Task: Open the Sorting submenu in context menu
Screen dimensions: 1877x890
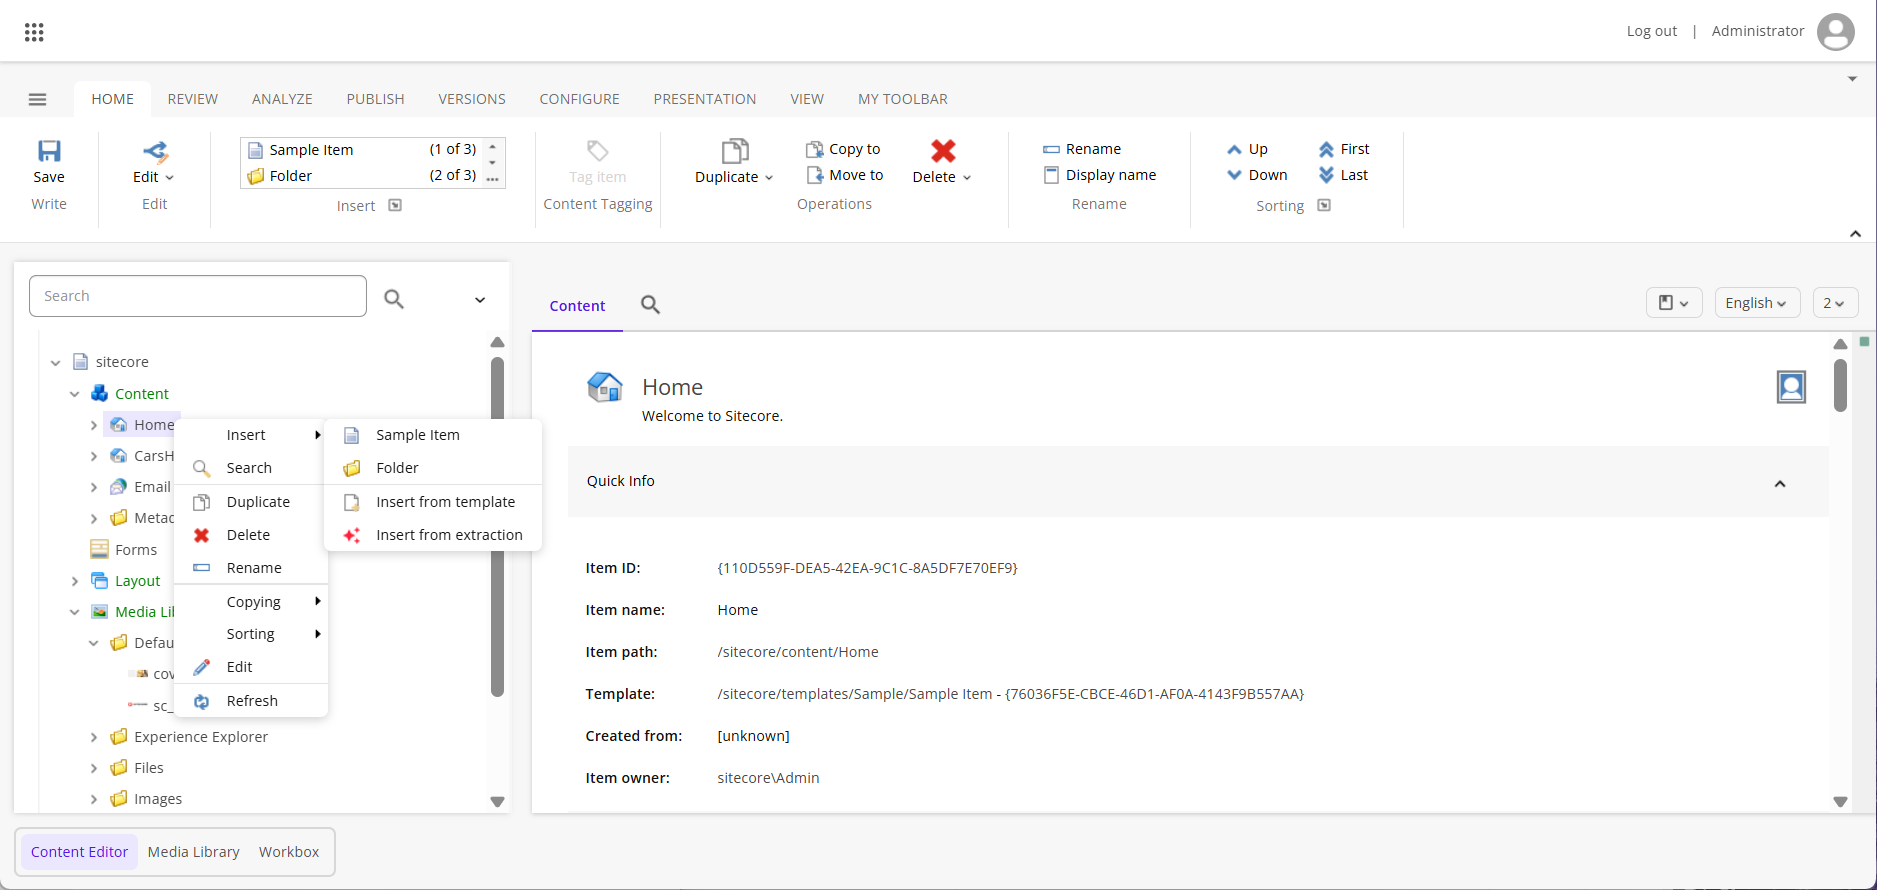Action: click(251, 634)
